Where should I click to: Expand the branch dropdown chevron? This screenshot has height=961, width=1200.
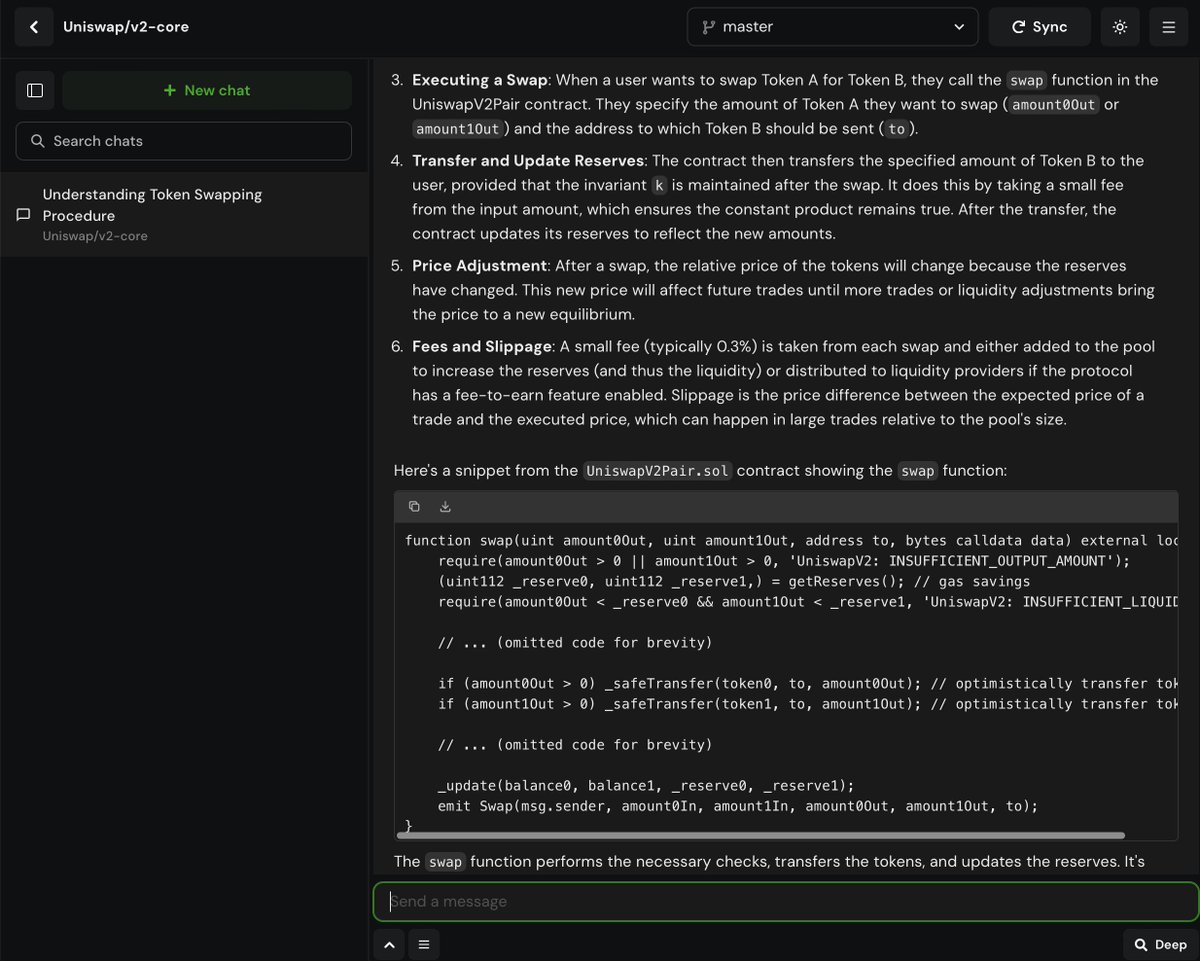point(958,26)
